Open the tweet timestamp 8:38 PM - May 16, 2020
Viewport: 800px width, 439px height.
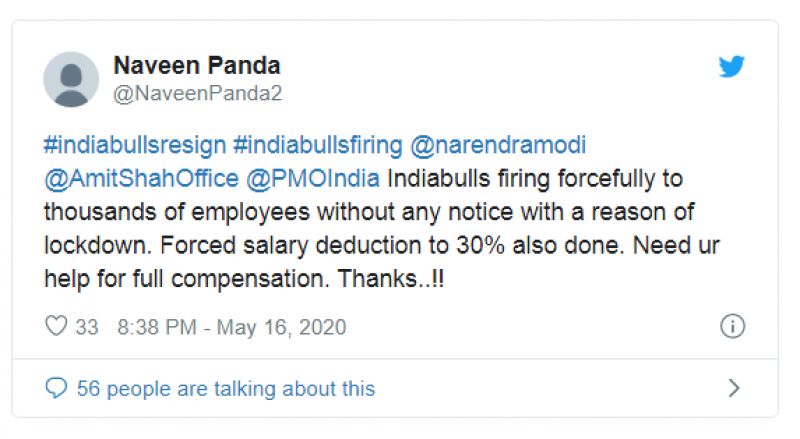tap(231, 327)
